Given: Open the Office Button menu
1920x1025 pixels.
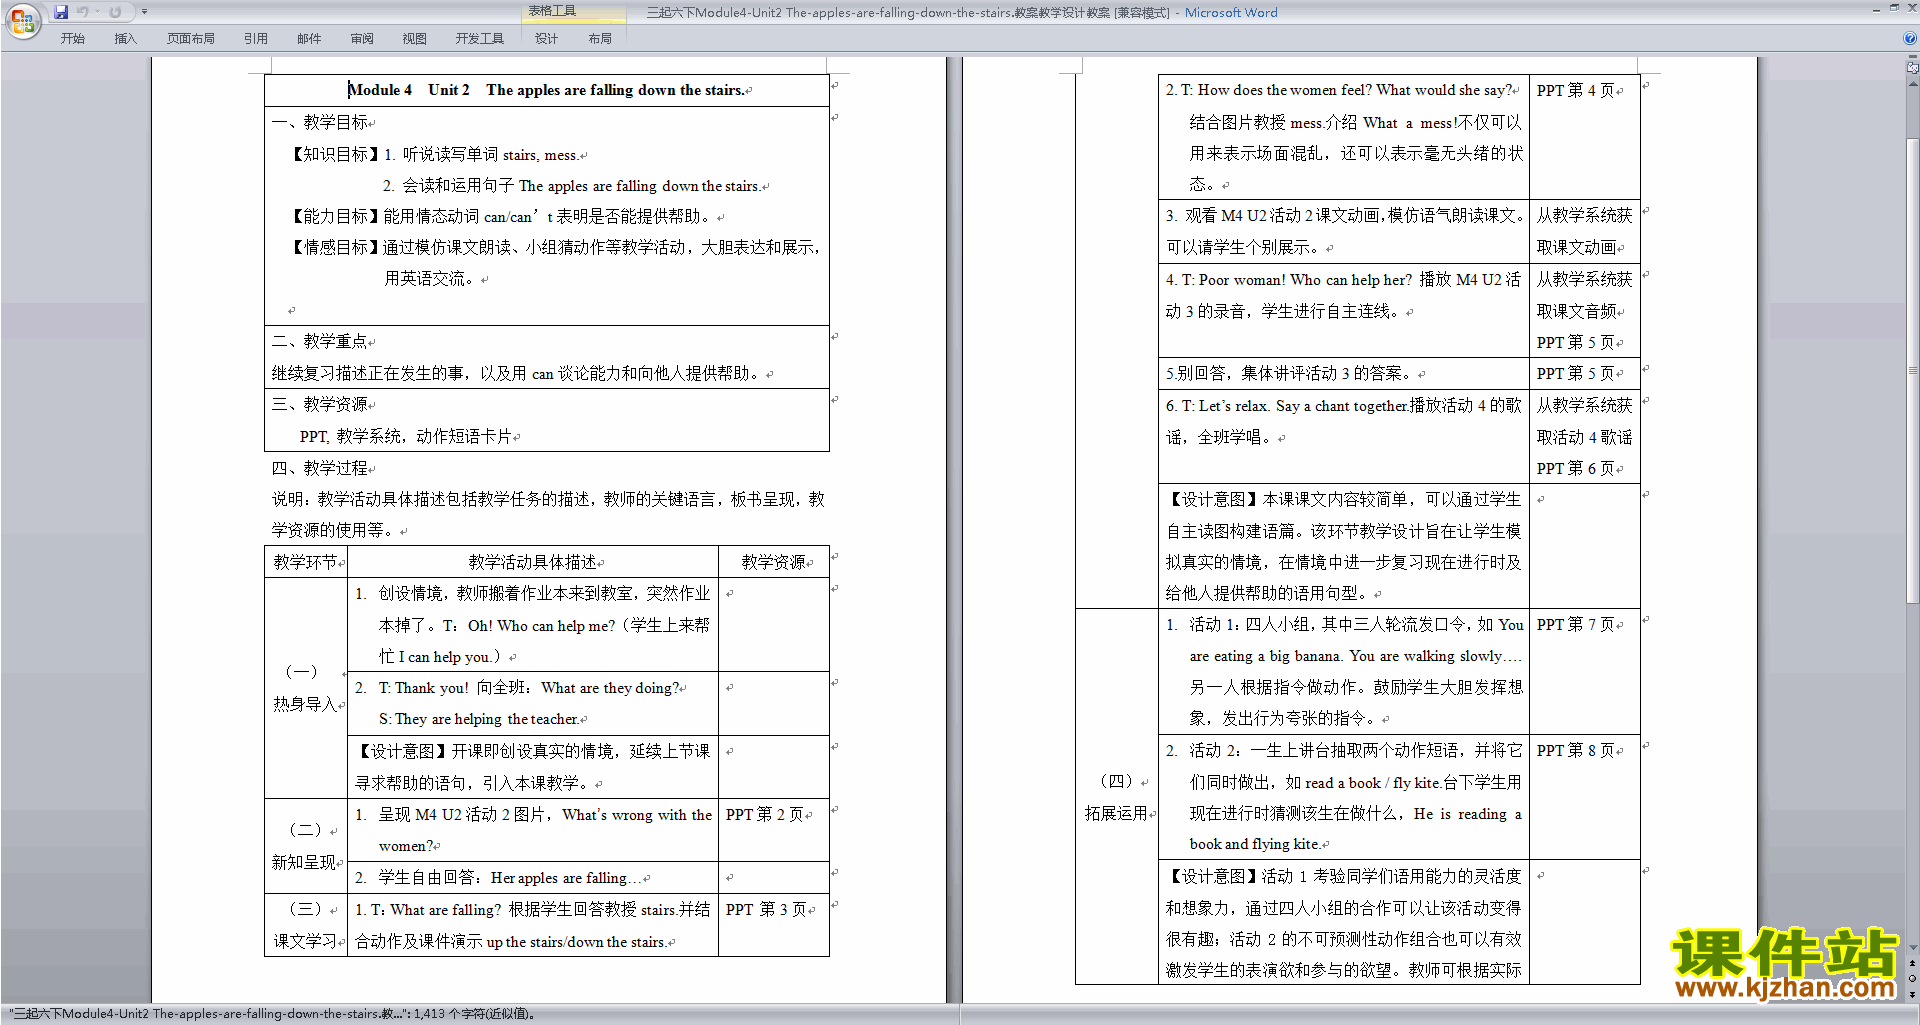Looking at the screenshot, I should [x=22, y=20].
